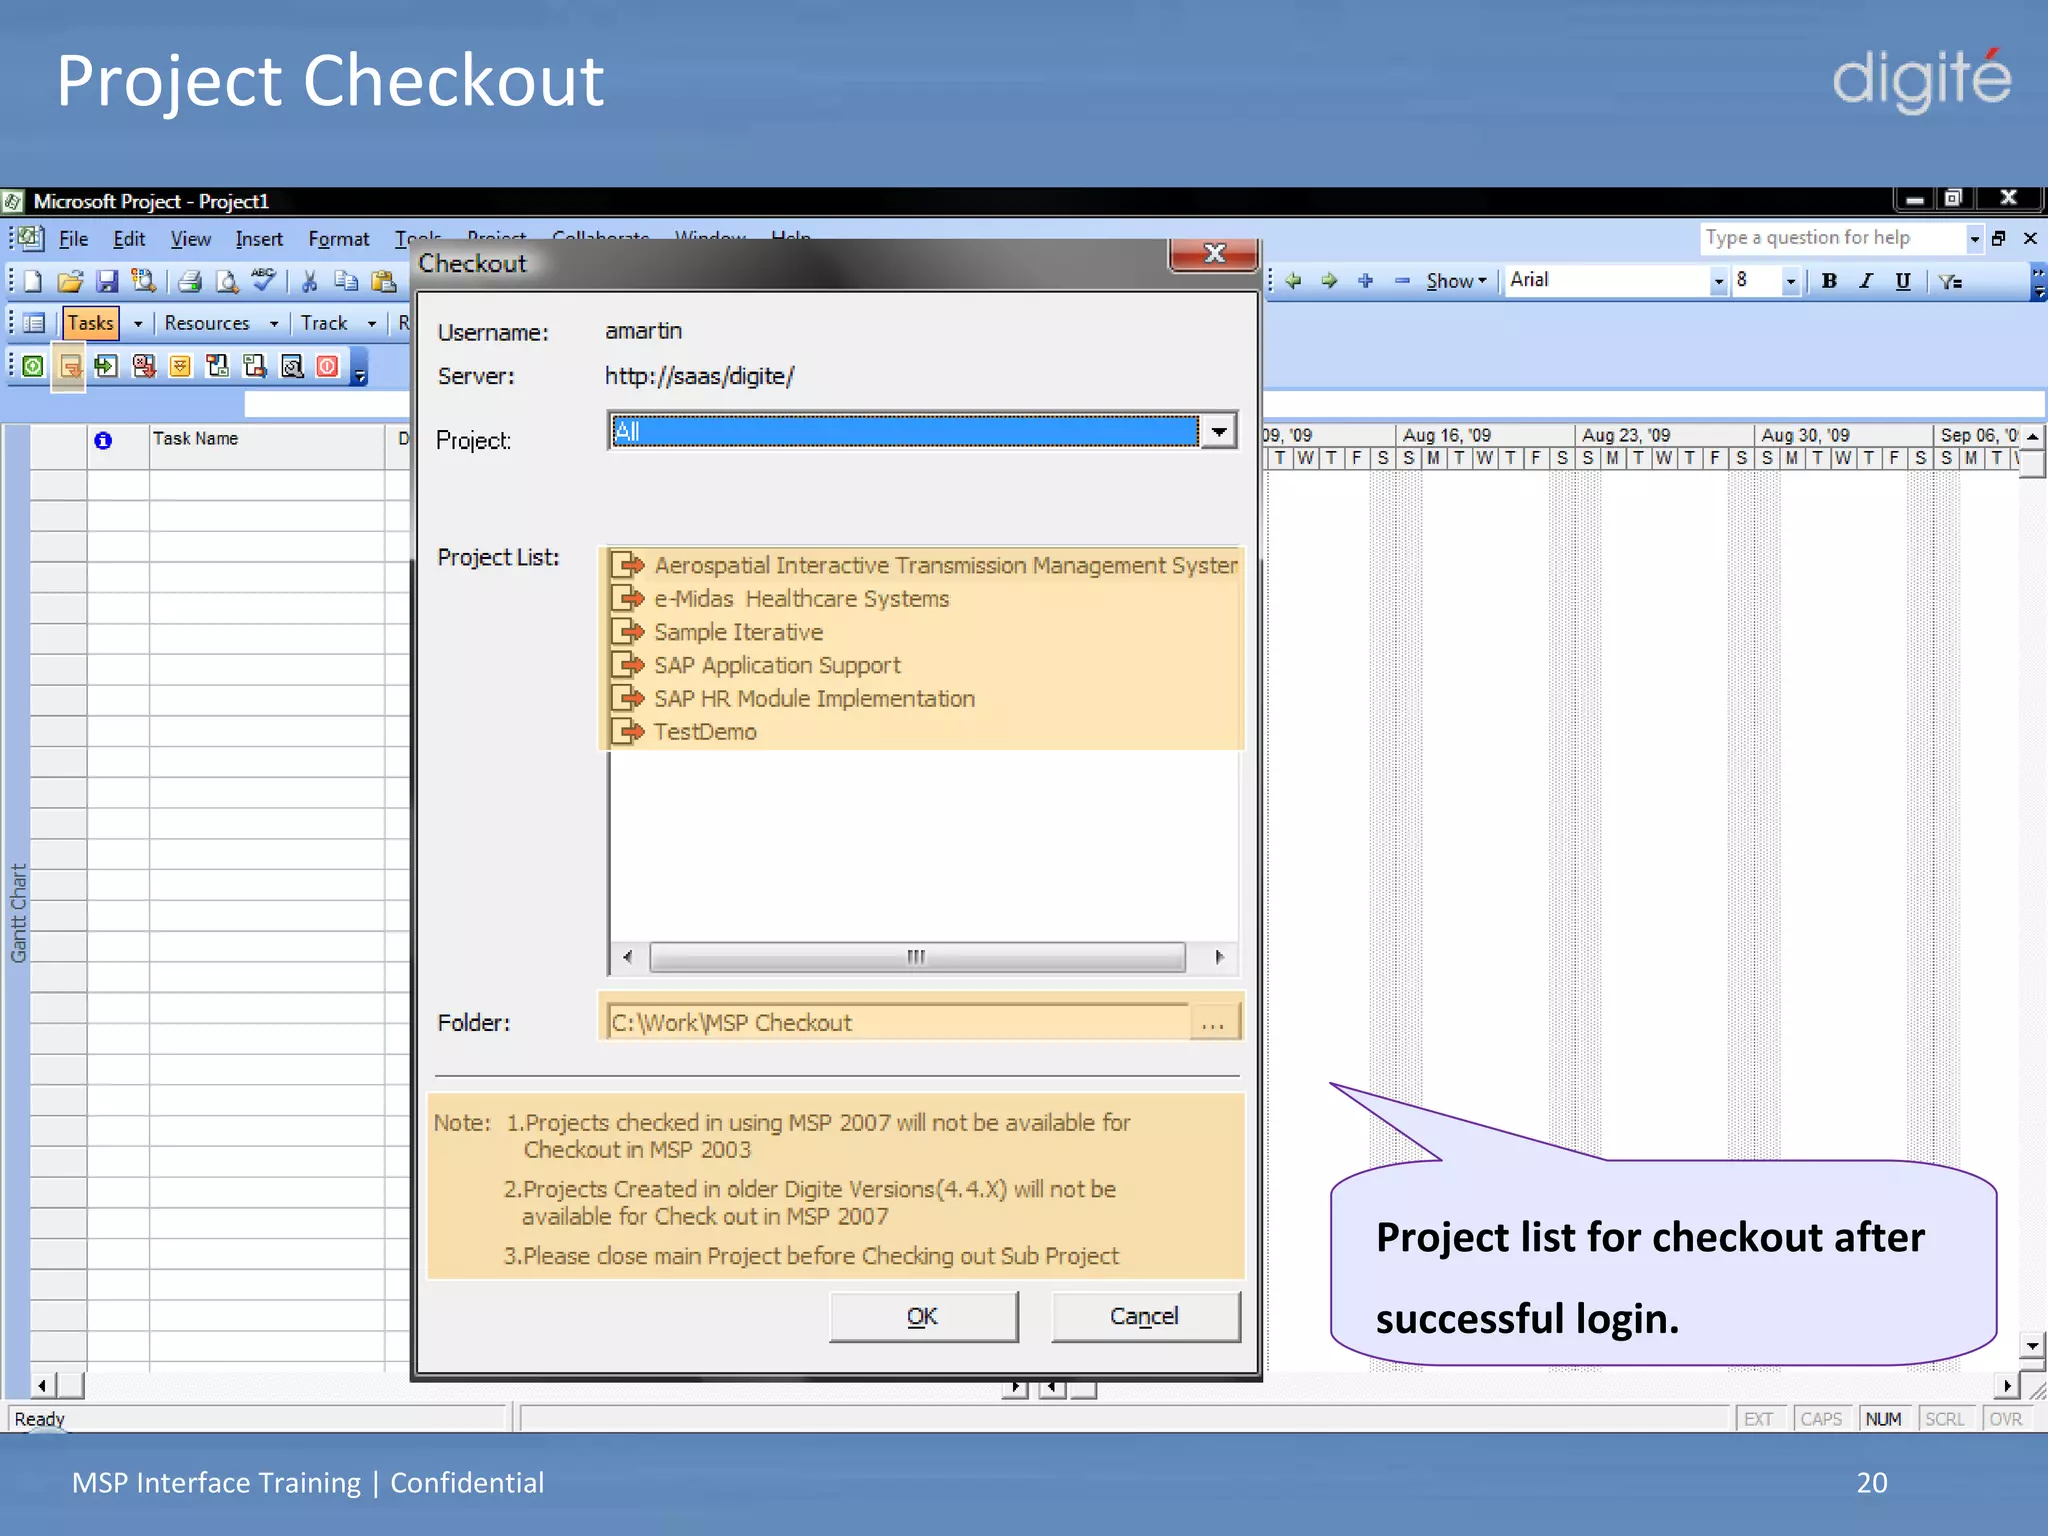This screenshot has width=2048, height=1536.
Task: Click the red Digite logout power icon
Action: tap(327, 366)
